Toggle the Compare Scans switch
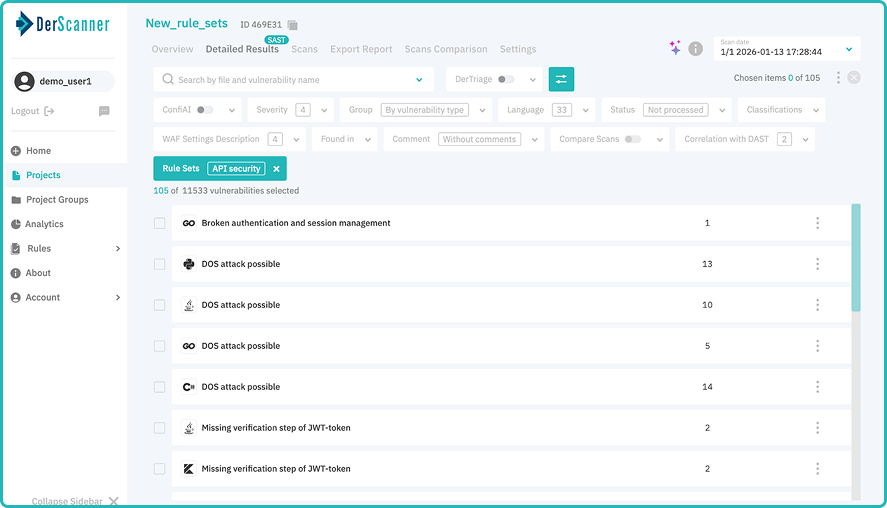The image size is (887, 508). coord(632,139)
